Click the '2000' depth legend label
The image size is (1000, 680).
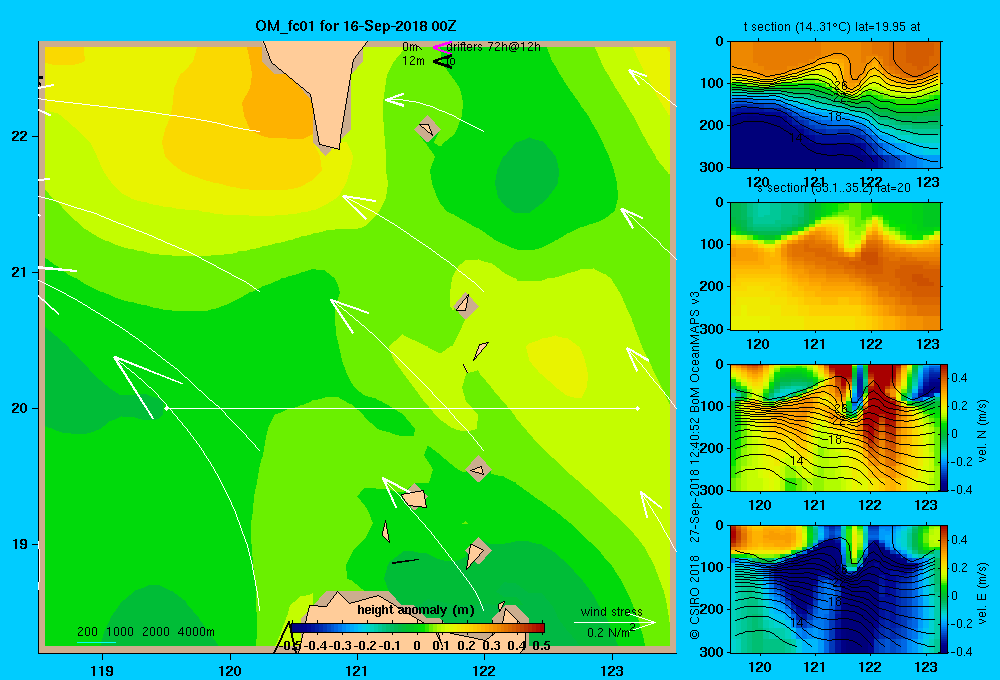pyautogui.click(x=156, y=632)
